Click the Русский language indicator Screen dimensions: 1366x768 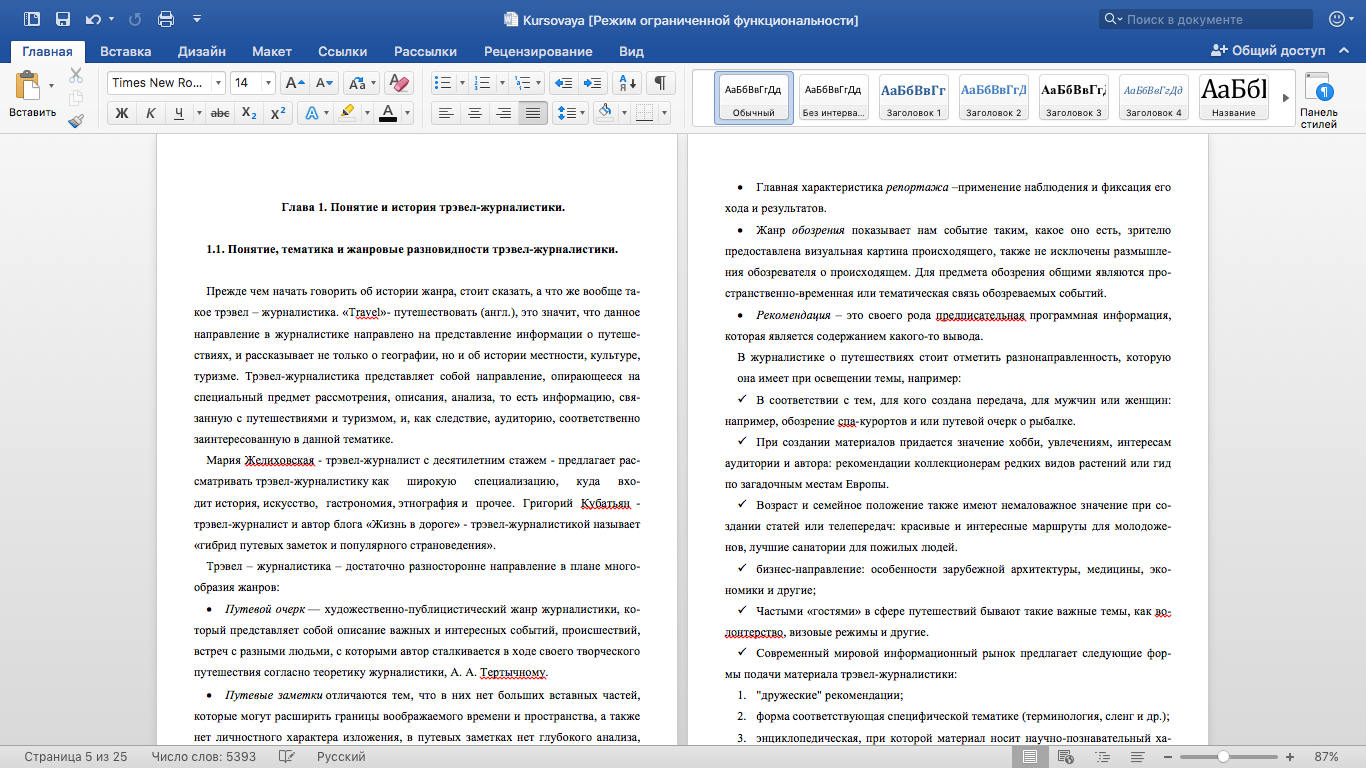[341, 757]
